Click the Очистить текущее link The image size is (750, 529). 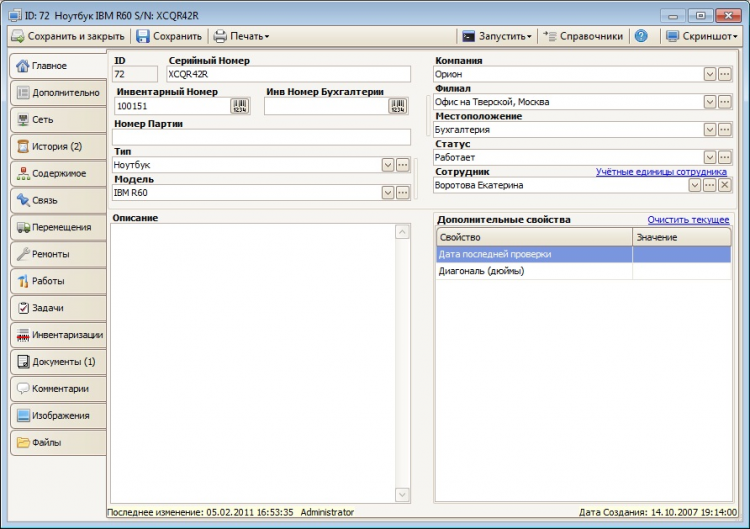click(688, 220)
